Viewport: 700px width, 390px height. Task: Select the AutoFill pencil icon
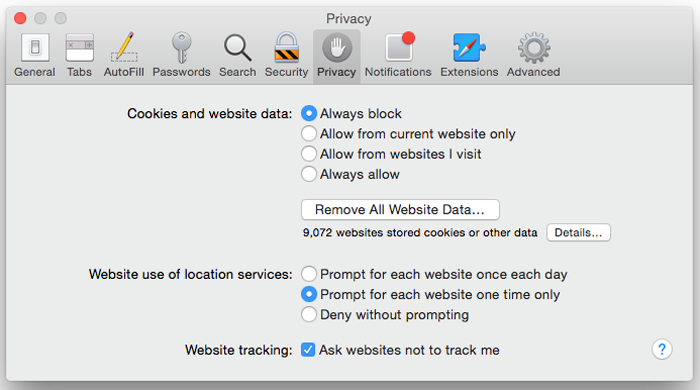pos(124,47)
